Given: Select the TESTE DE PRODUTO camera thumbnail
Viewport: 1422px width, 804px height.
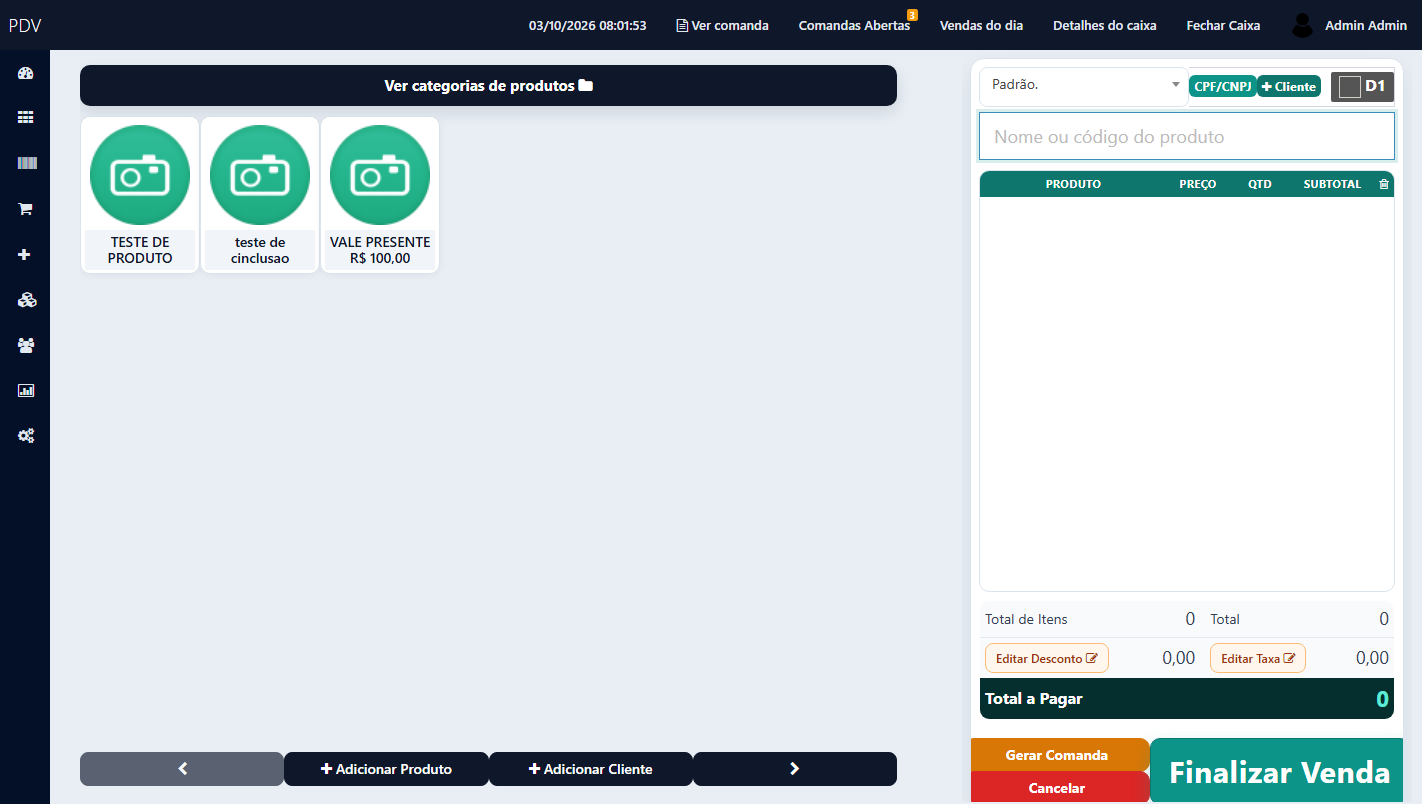Looking at the screenshot, I should (x=140, y=175).
